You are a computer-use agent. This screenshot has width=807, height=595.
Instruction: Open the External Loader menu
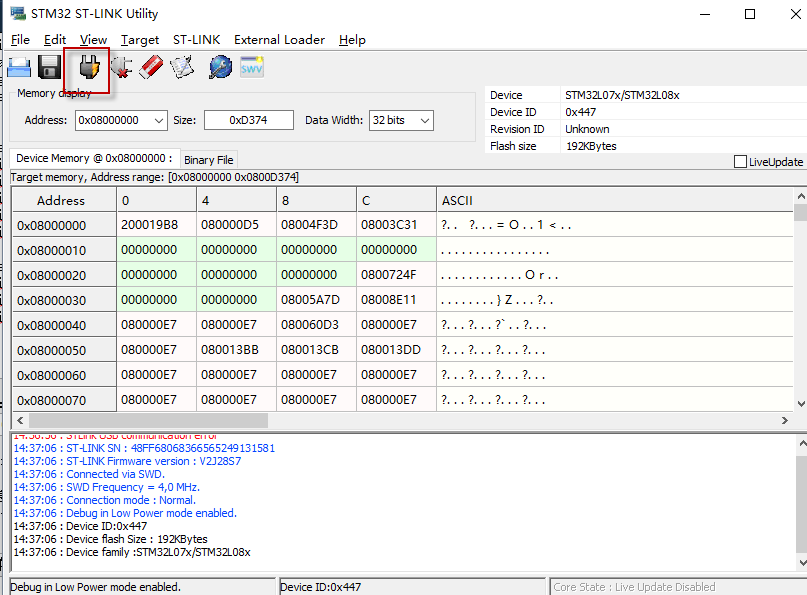(279, 40)
